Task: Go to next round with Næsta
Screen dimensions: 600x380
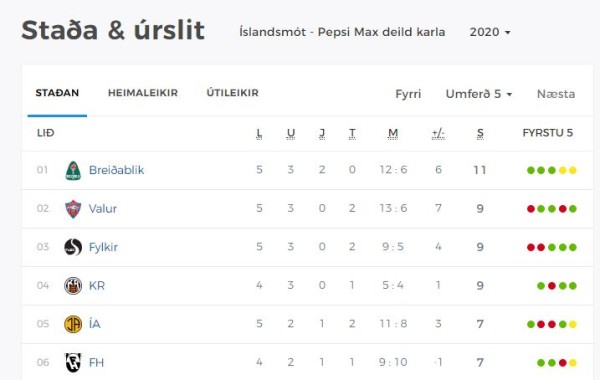Action: pyautogui.click(x=556, y=94)
